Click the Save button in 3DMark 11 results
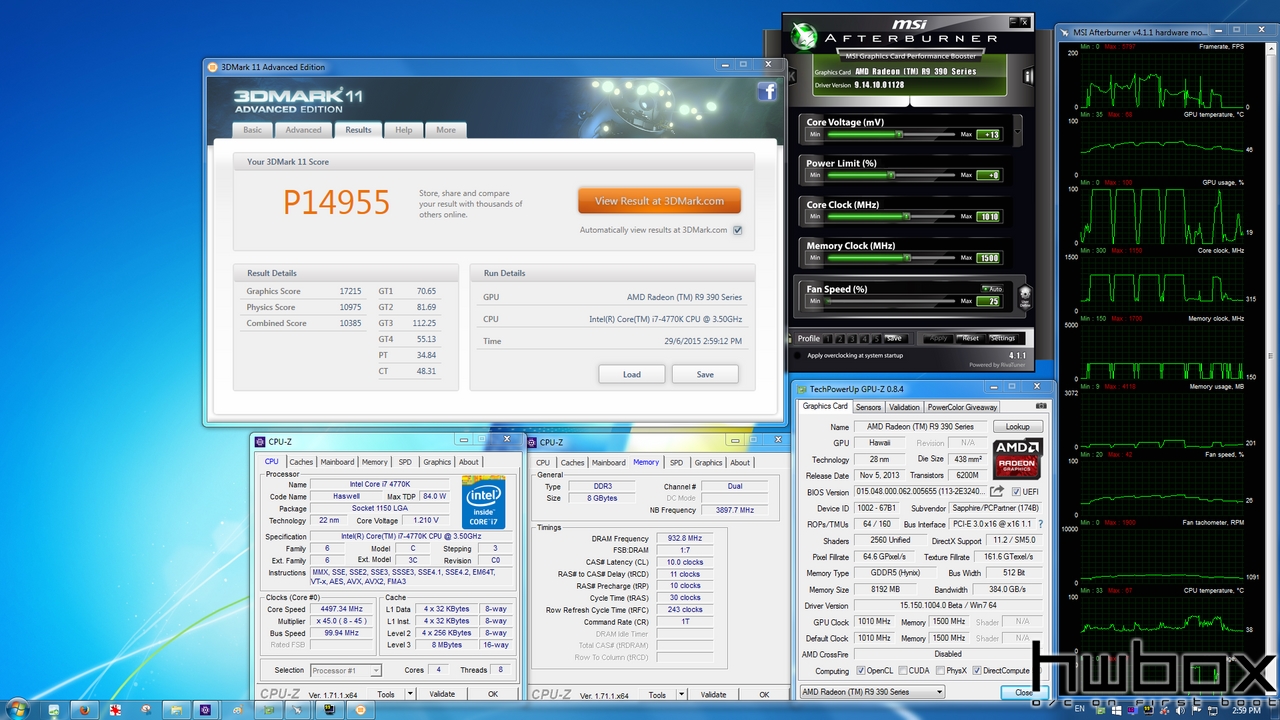Viewport: 1280px width, 720px height. pos(705,374)
